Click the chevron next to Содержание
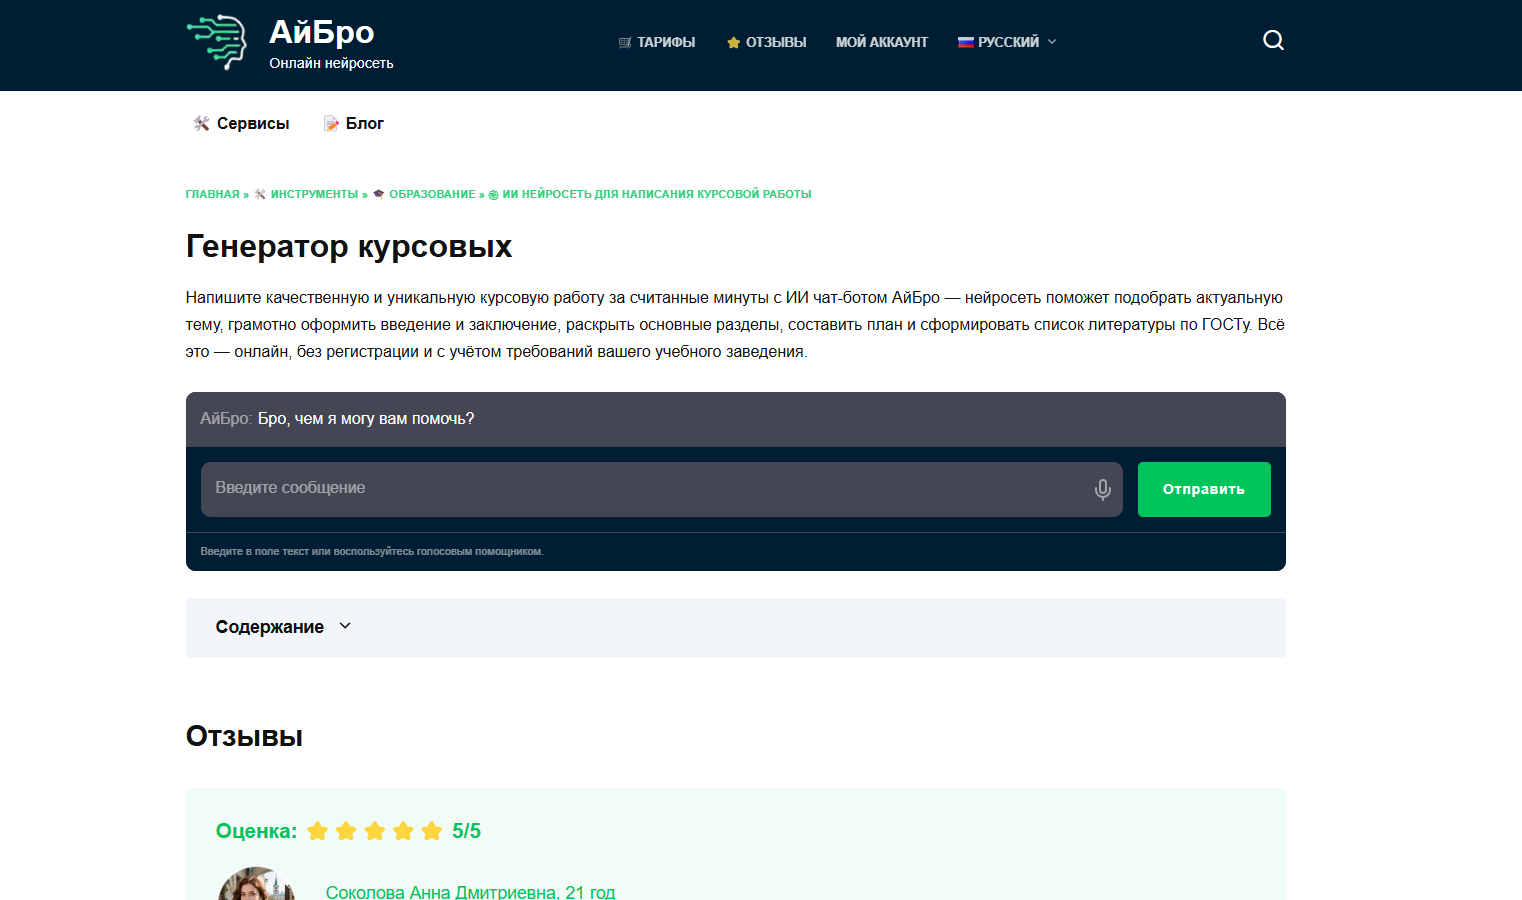This screenshot has height=900, width=1522. tap(345, 626)
